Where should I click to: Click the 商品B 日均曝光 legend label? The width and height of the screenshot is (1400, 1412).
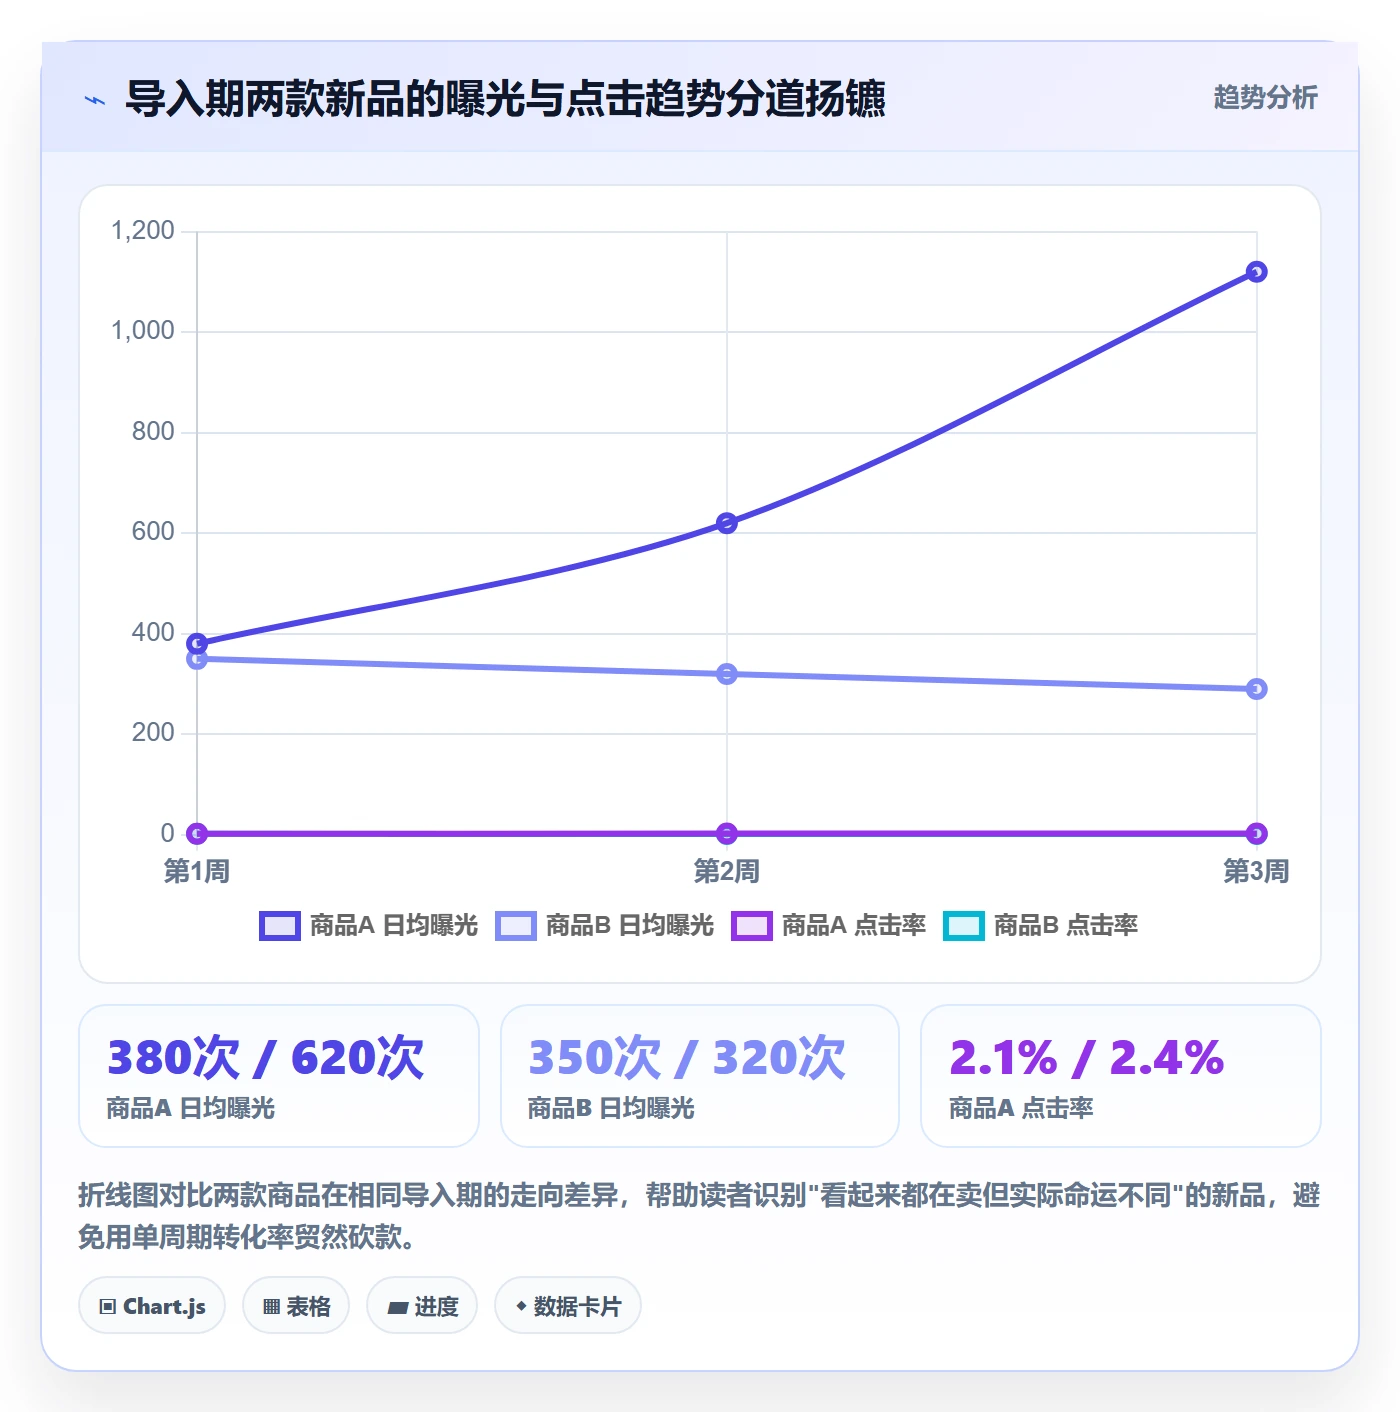pos(630,926)
